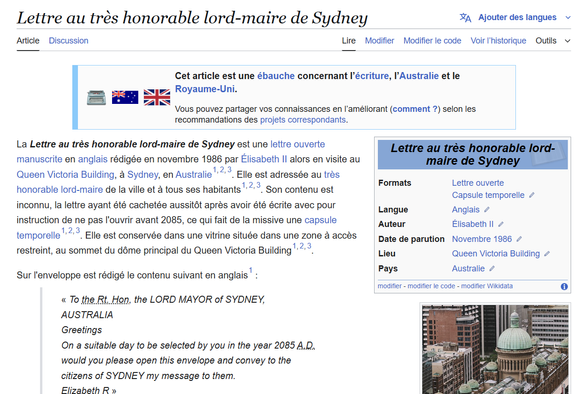584x394 pixels.
Task: Click the comment ? link
Action: [x=415, y=109]
